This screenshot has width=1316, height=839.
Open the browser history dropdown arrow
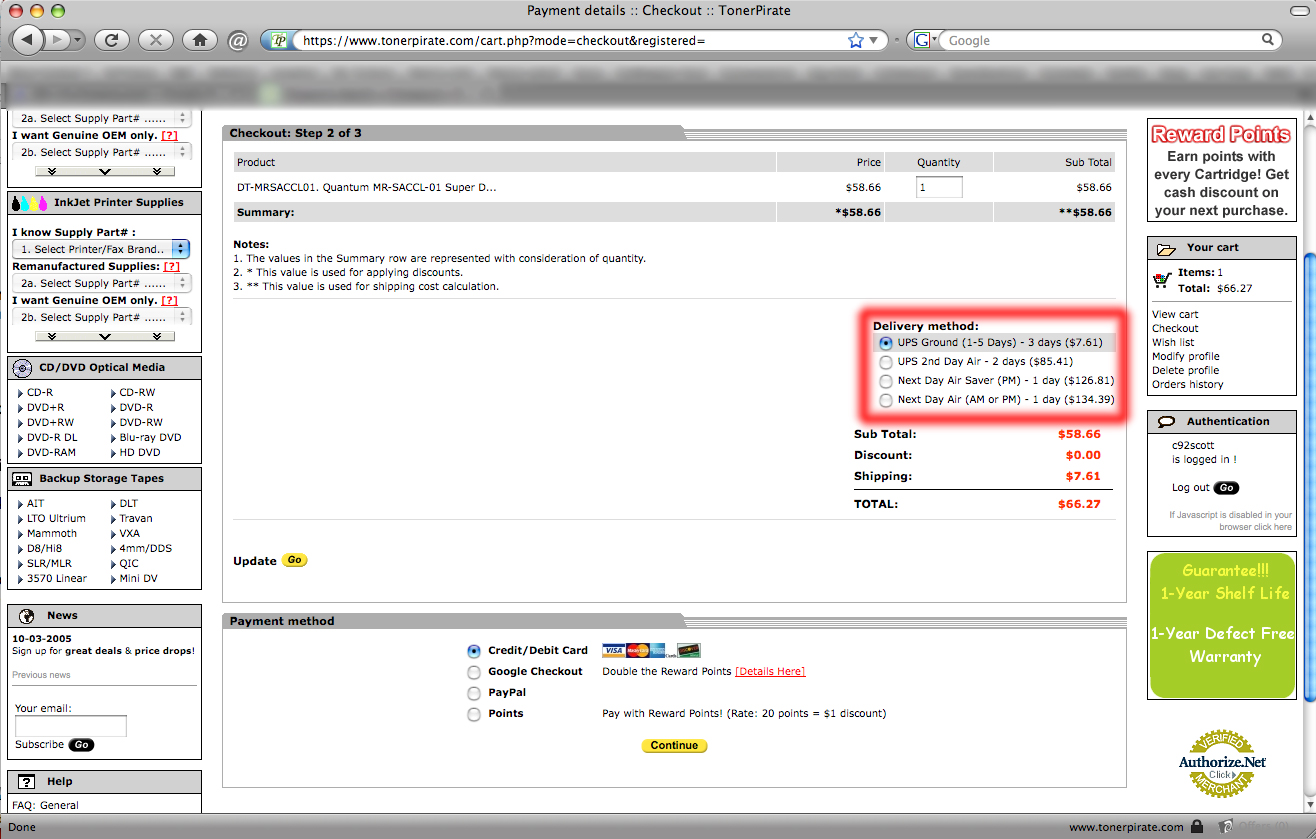coord(77,40)
